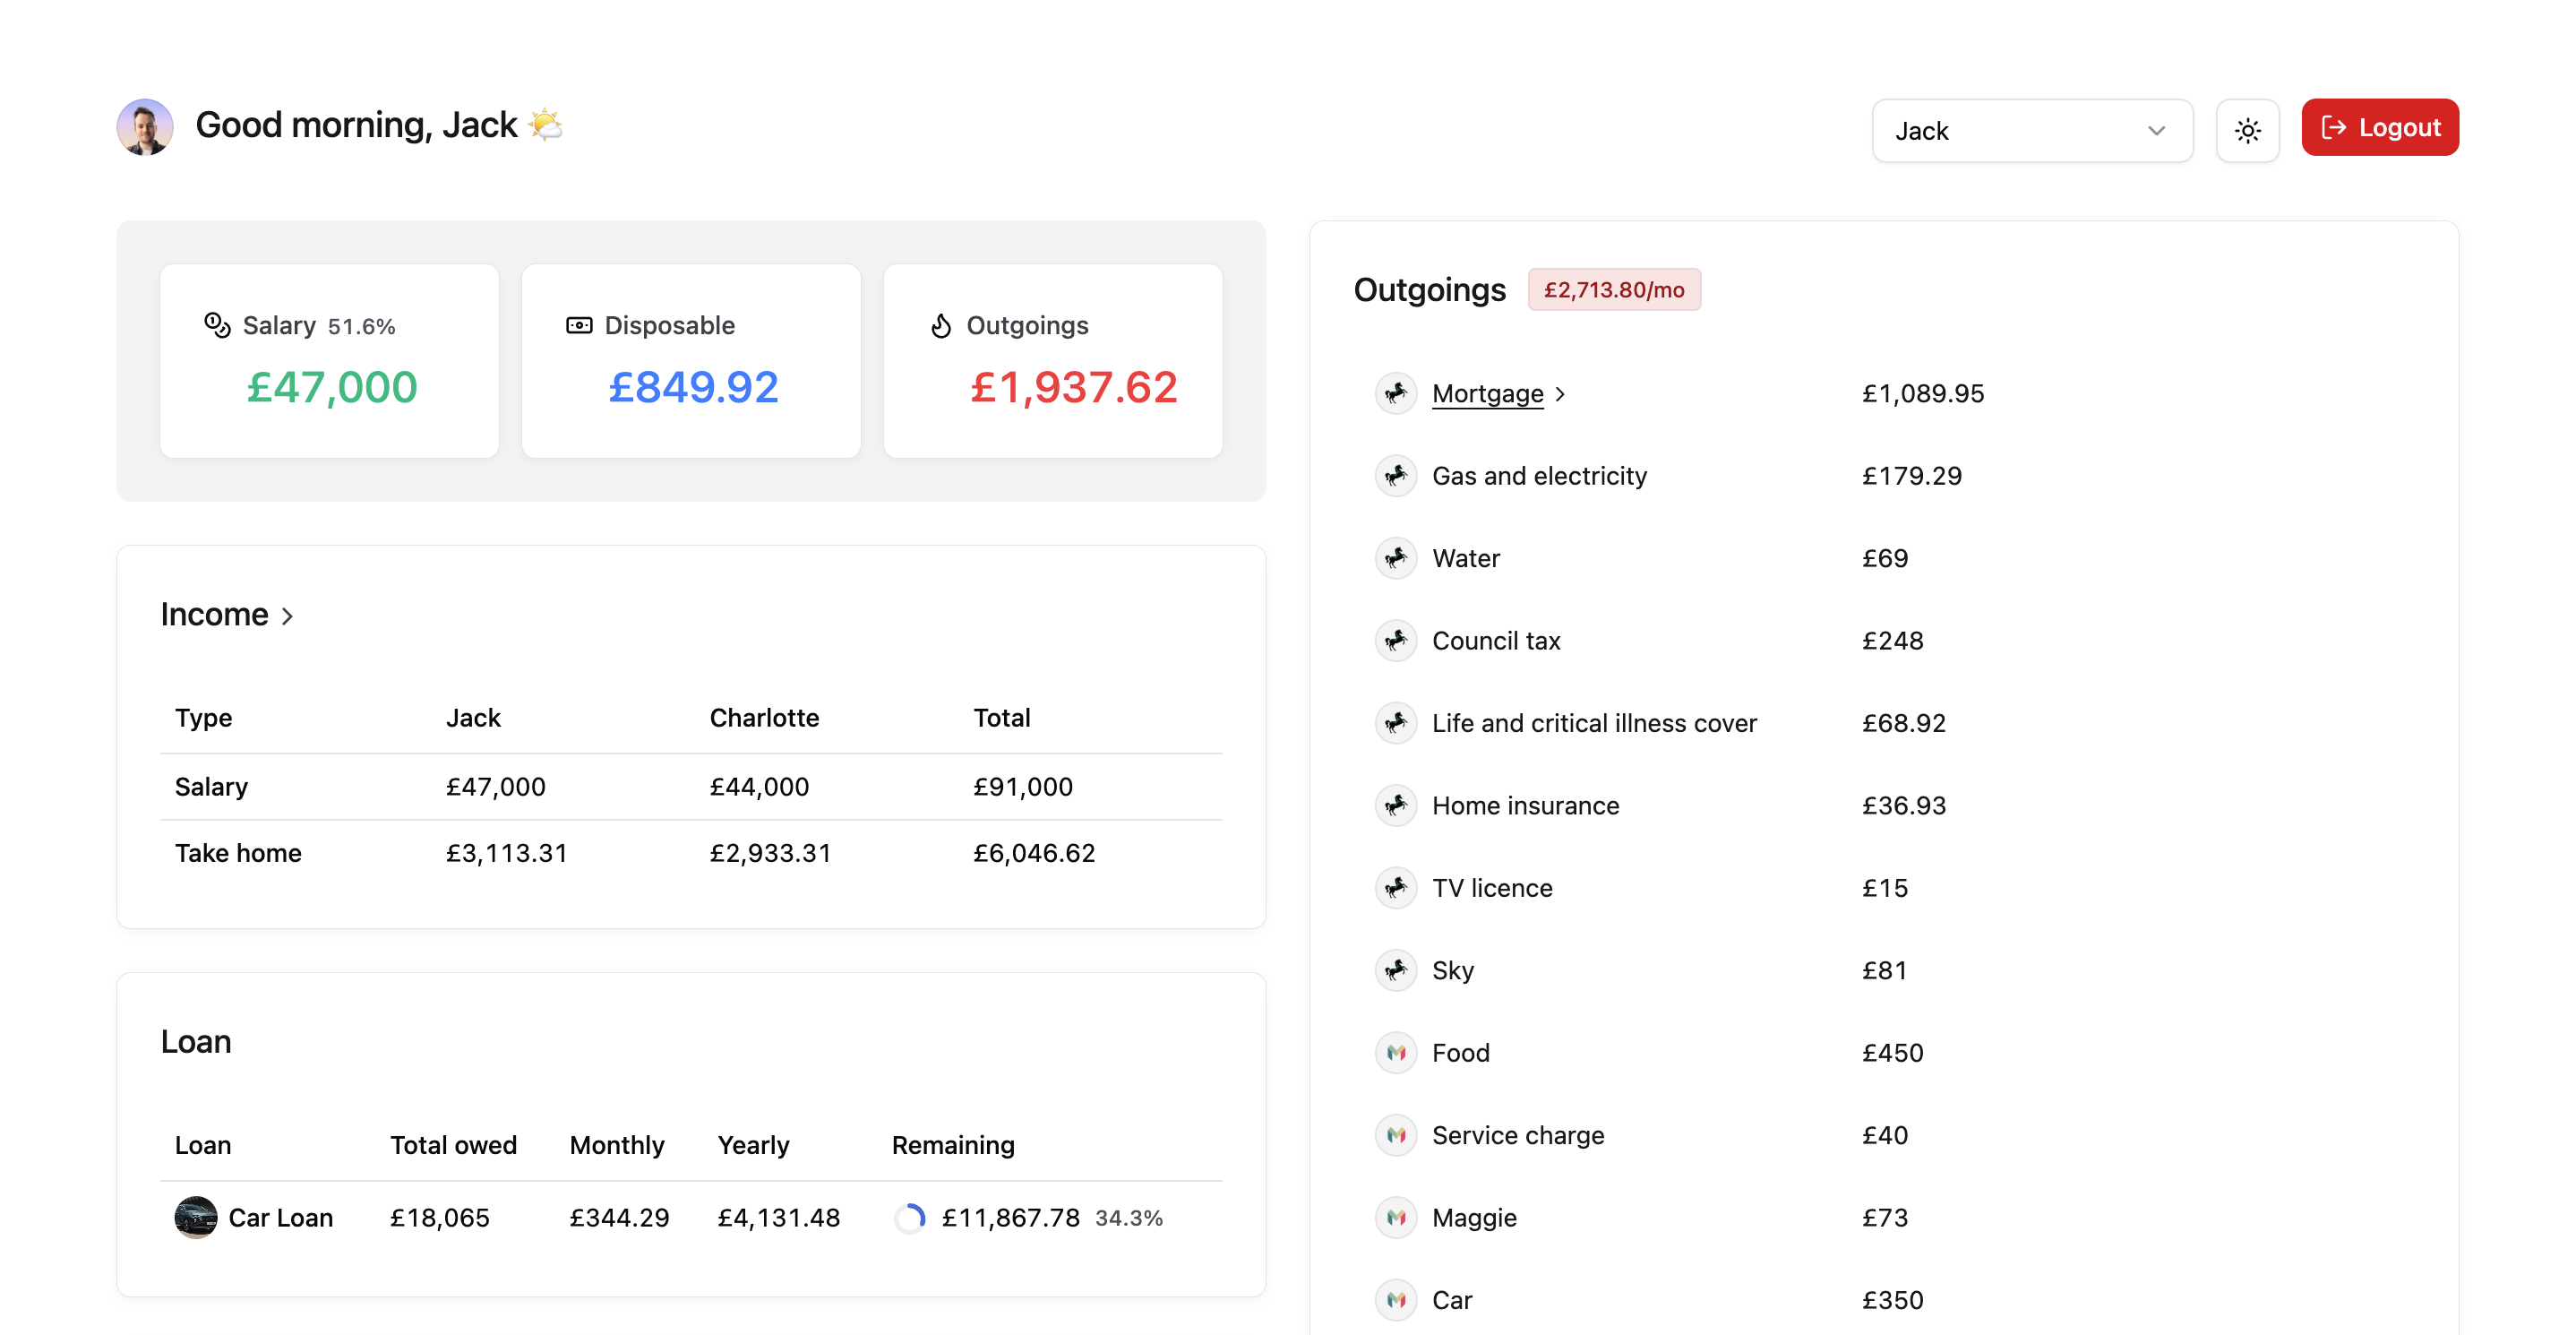
Task: Click the car image next to Car Loan
Action: click(196, 1217)
